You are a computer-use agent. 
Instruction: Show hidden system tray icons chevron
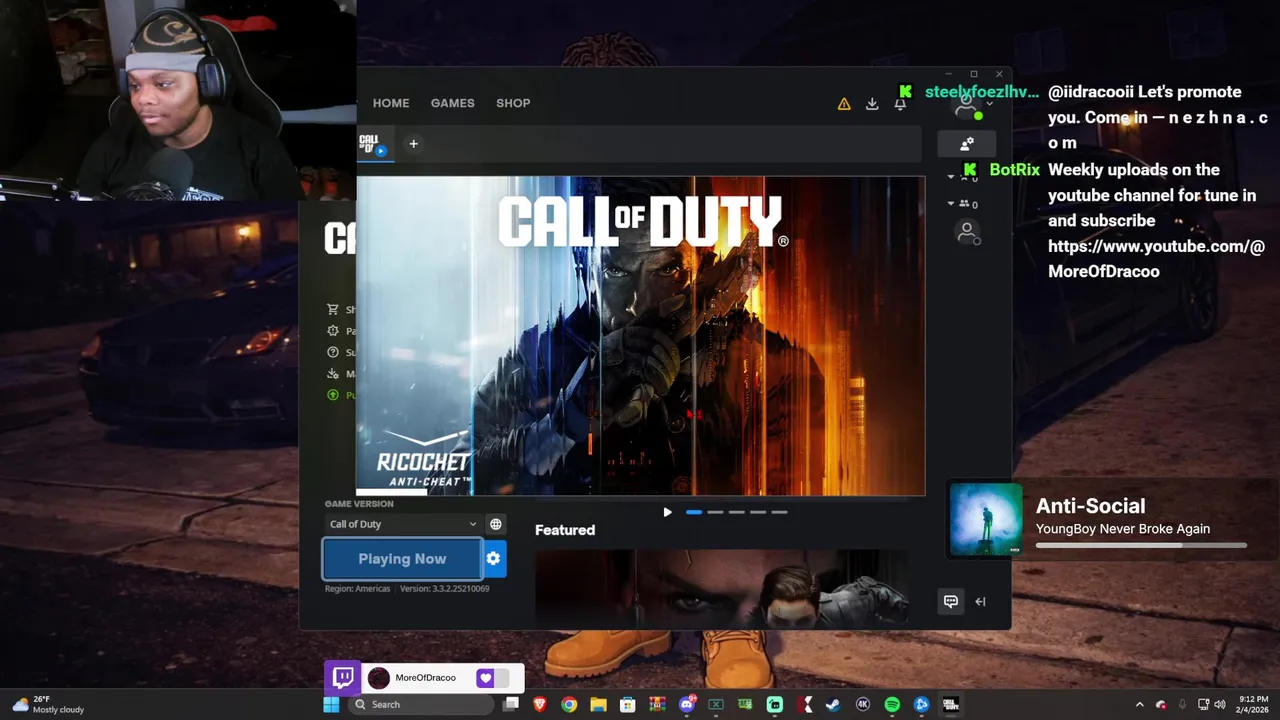1139,705
